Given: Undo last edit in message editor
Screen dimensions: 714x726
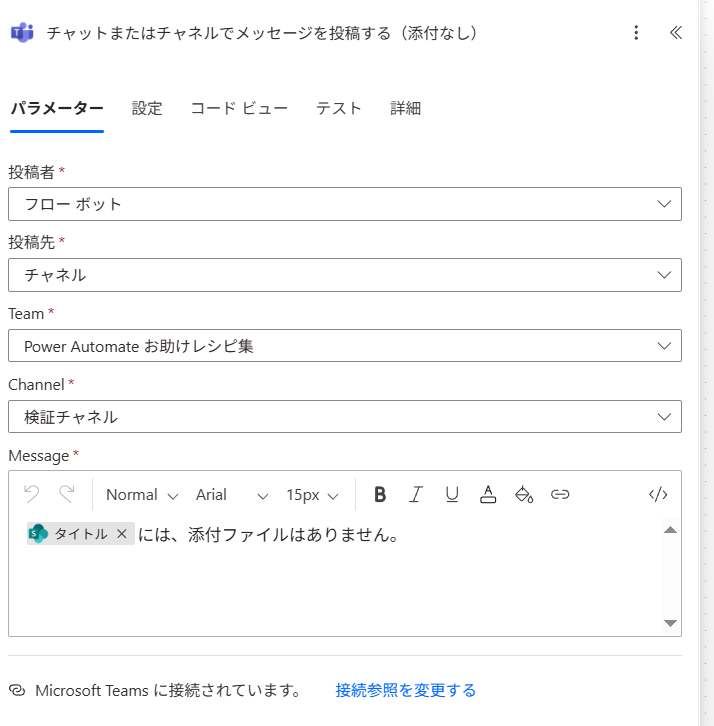Looking at the screenshot, I should point(31,494).
